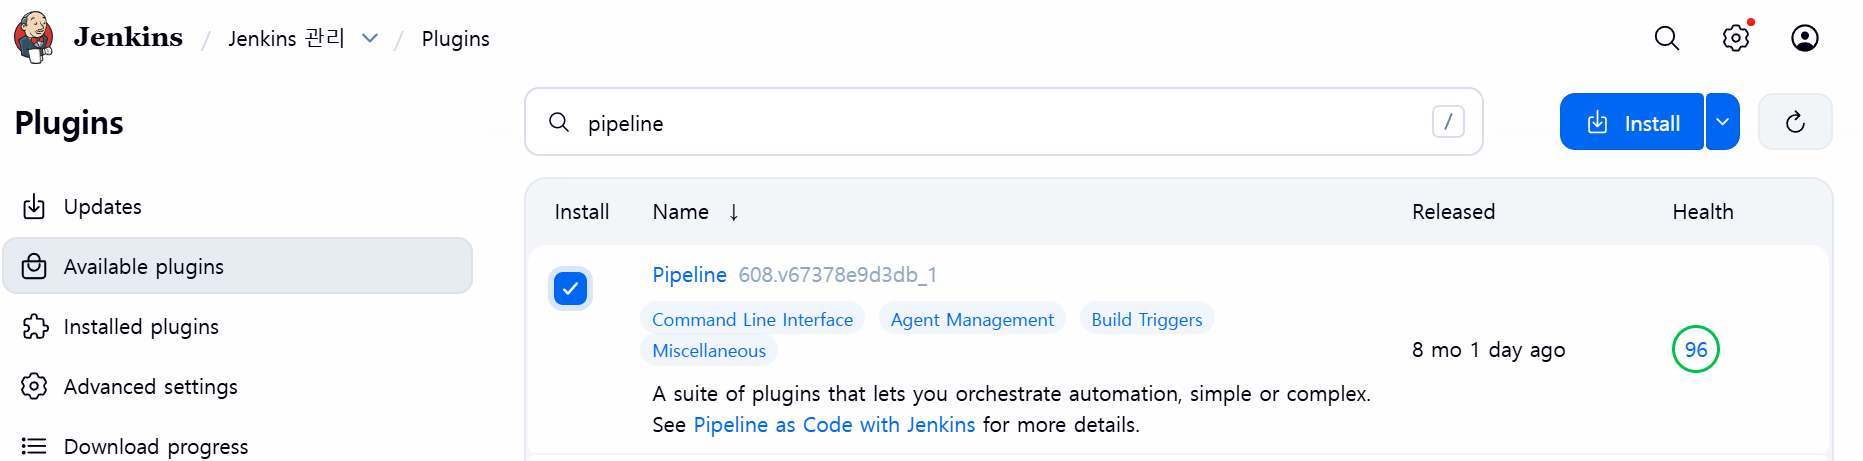
Task: Click the Name sort arrow
Action: pyautogui.click(x=733, y=212)
